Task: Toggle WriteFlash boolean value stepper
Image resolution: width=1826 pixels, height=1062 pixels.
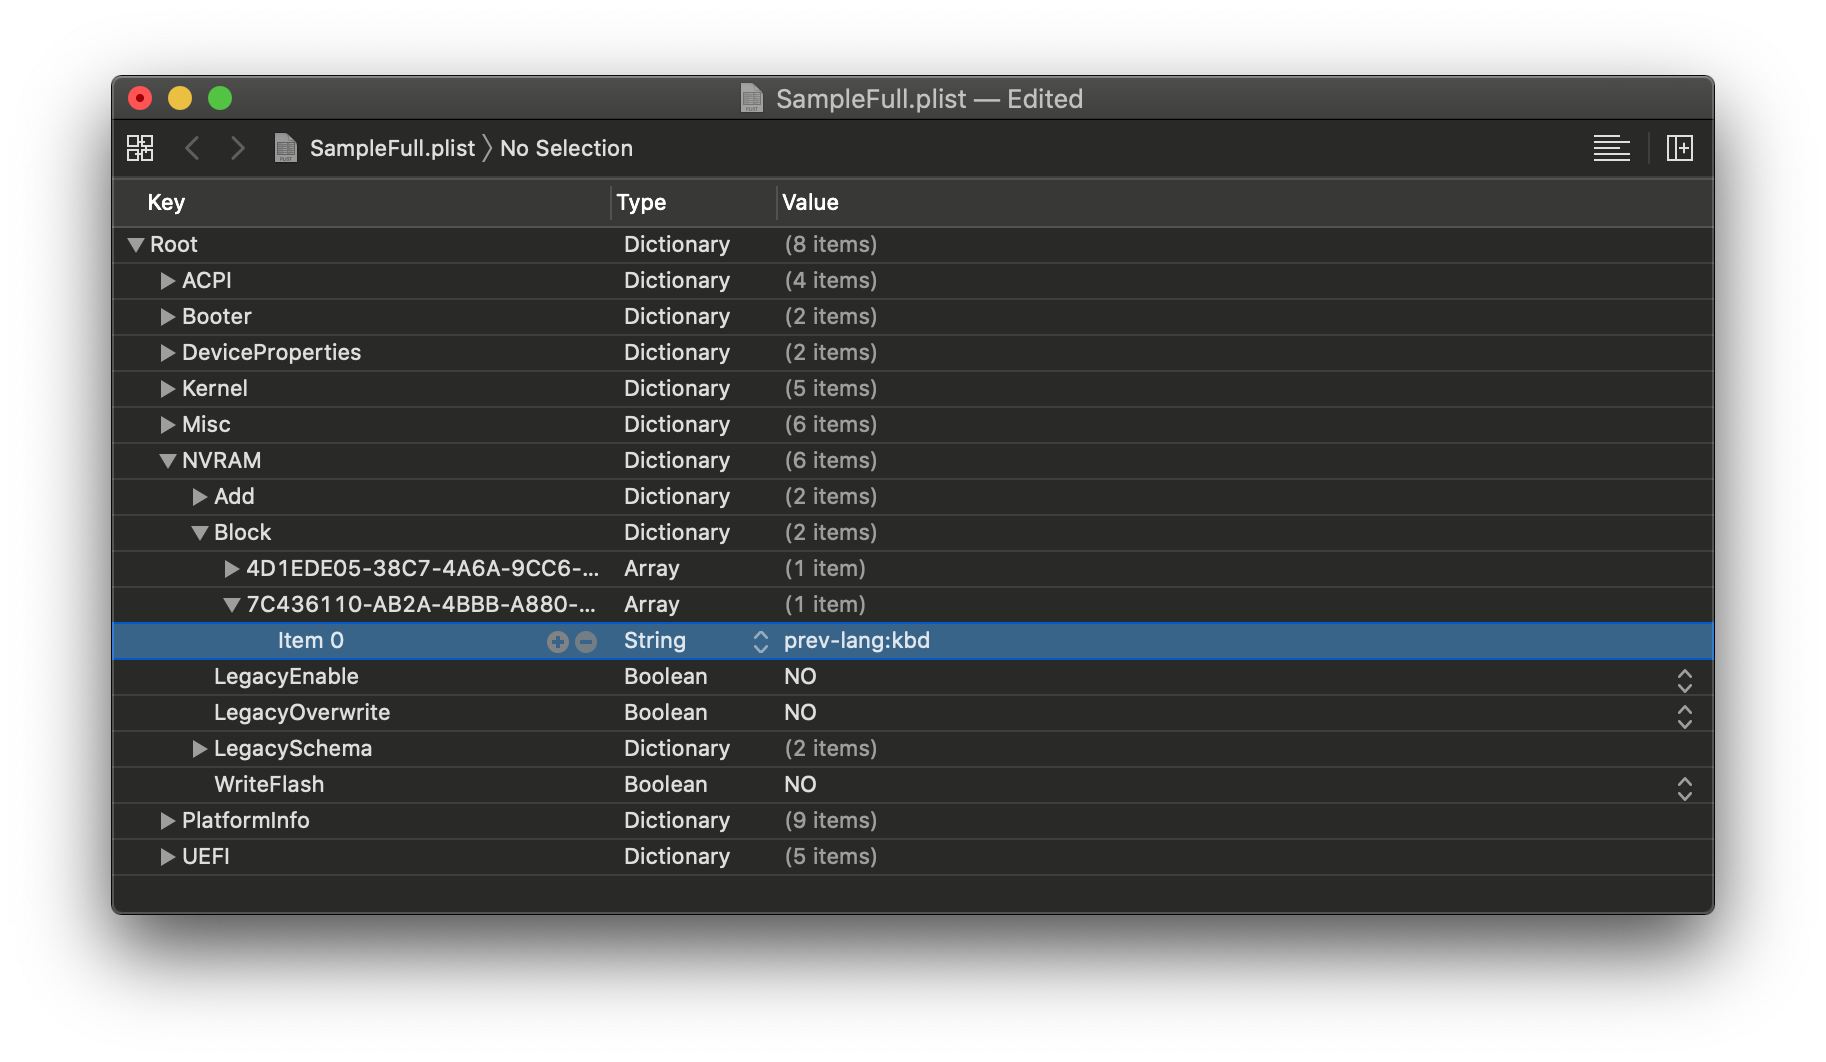Action: (x=1684, y=788)
